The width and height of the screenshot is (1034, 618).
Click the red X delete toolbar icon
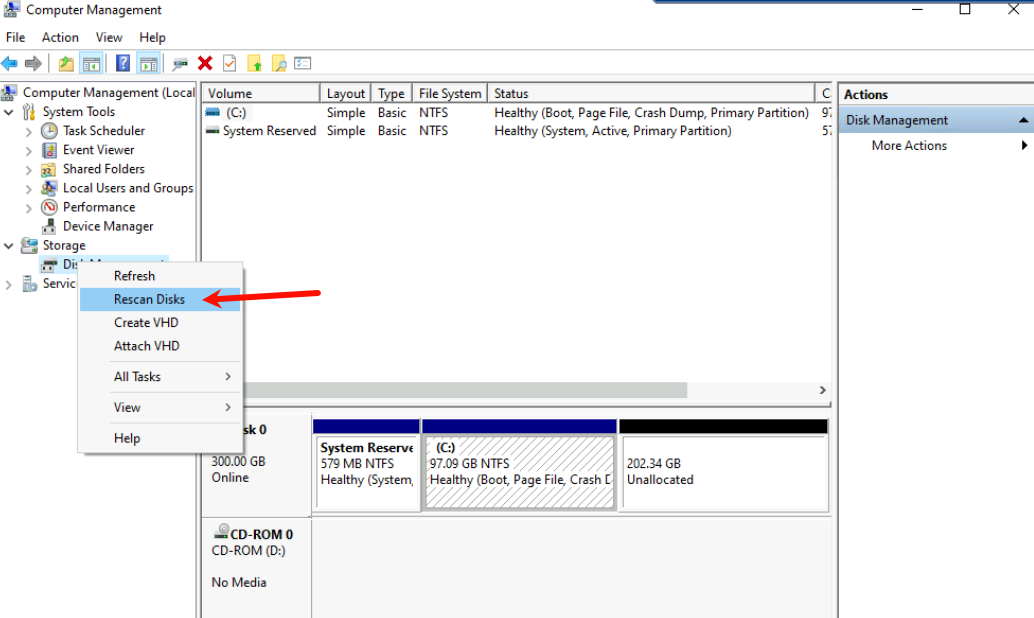[205, 64]
